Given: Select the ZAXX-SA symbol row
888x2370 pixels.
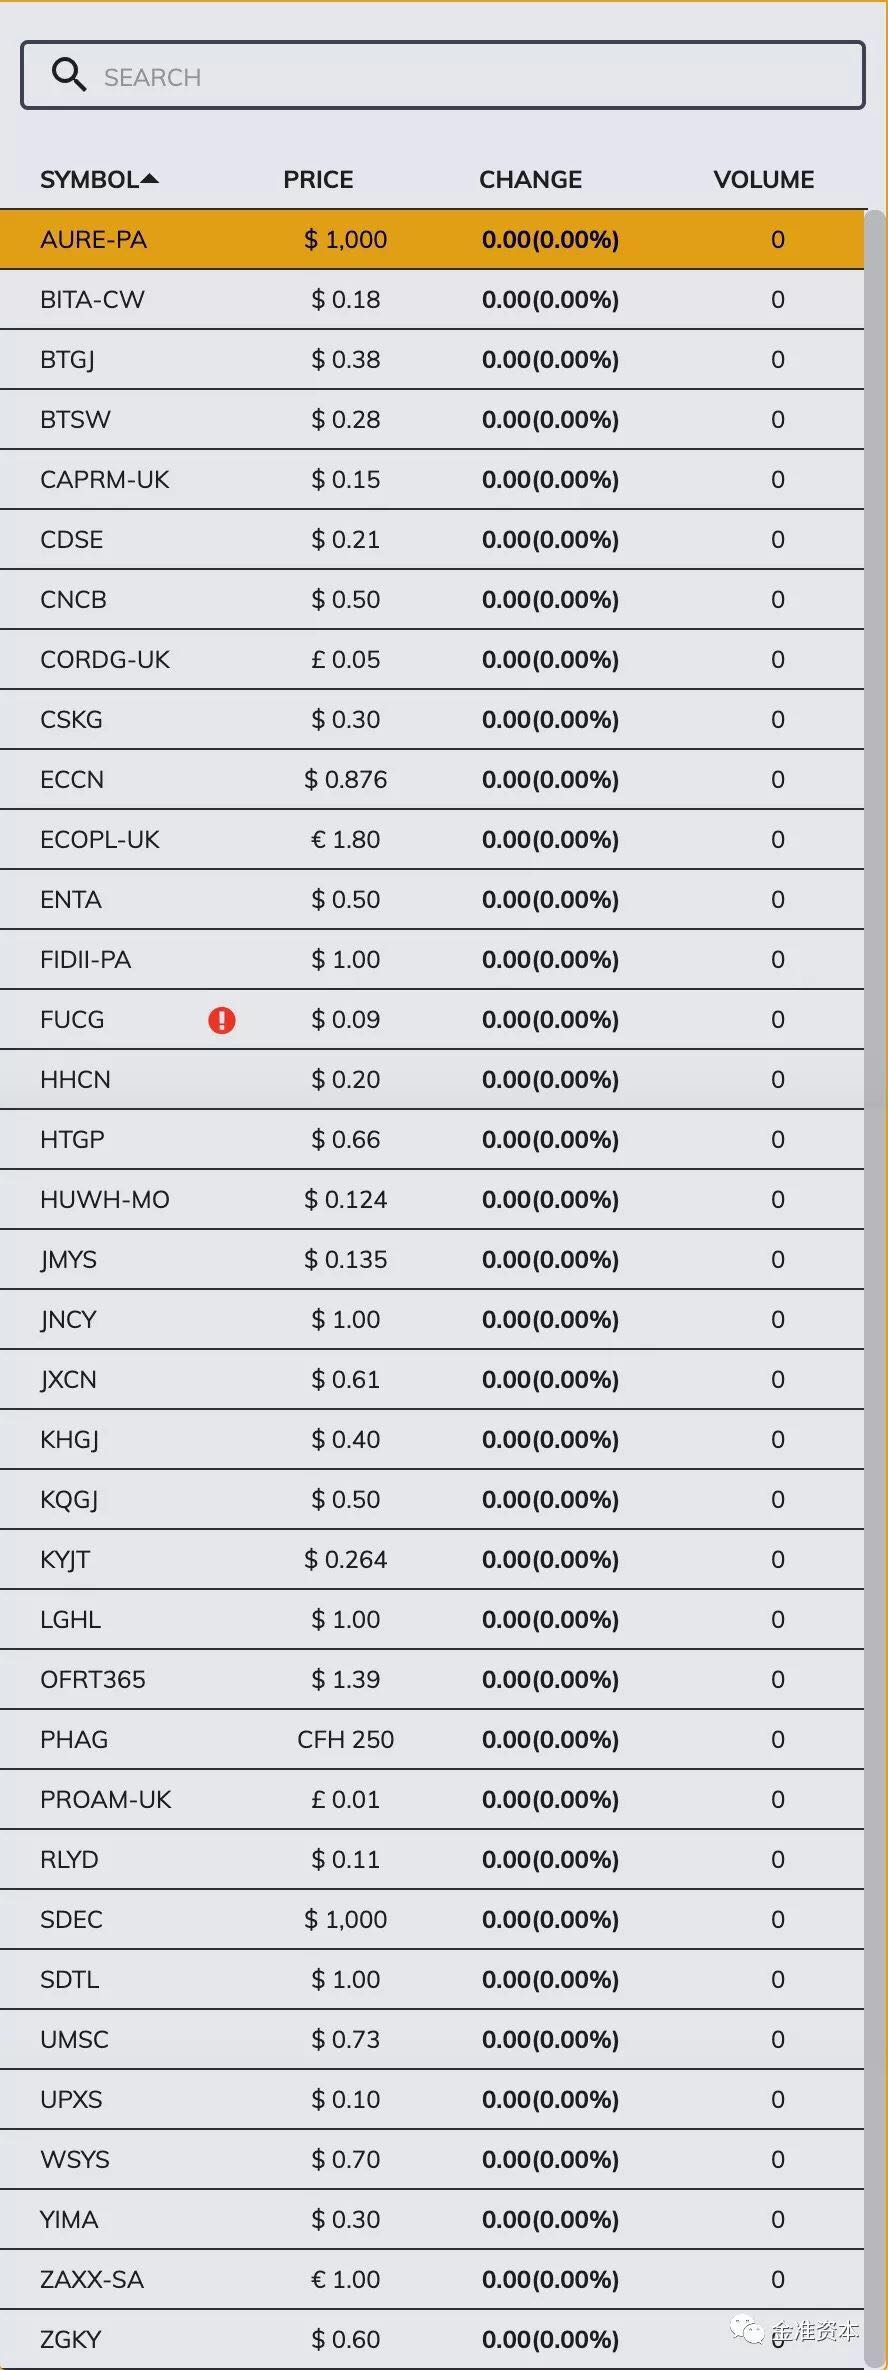Looking at the screenshot, I should pos(432,2280).
